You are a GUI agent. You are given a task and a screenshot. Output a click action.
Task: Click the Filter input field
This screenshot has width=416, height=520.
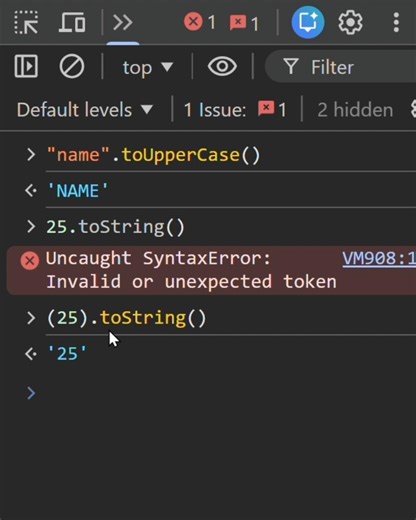point(340,67)
